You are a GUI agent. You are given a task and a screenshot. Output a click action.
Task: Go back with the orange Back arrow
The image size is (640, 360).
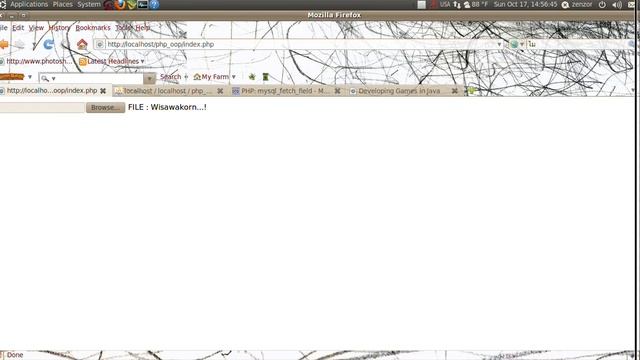(x=4, y=44)
